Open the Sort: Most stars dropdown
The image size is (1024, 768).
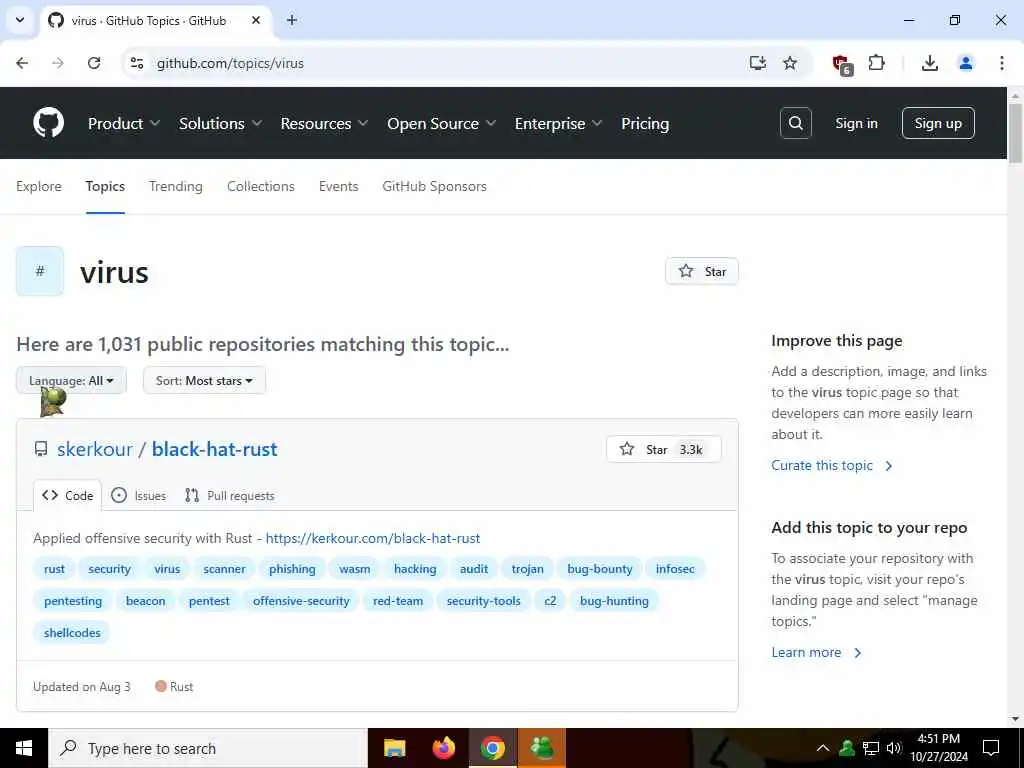point(204,380)
